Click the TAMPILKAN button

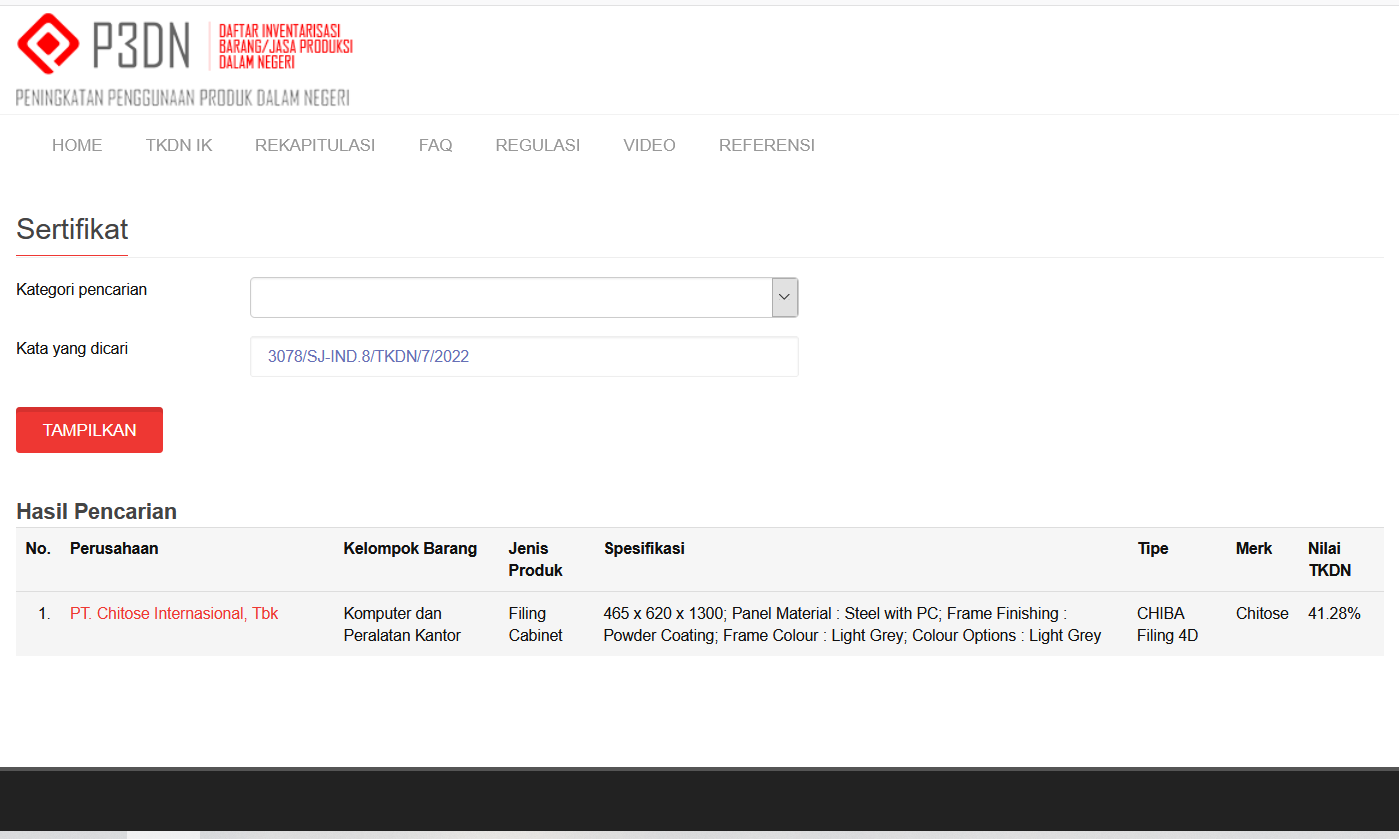click(89, 430)
